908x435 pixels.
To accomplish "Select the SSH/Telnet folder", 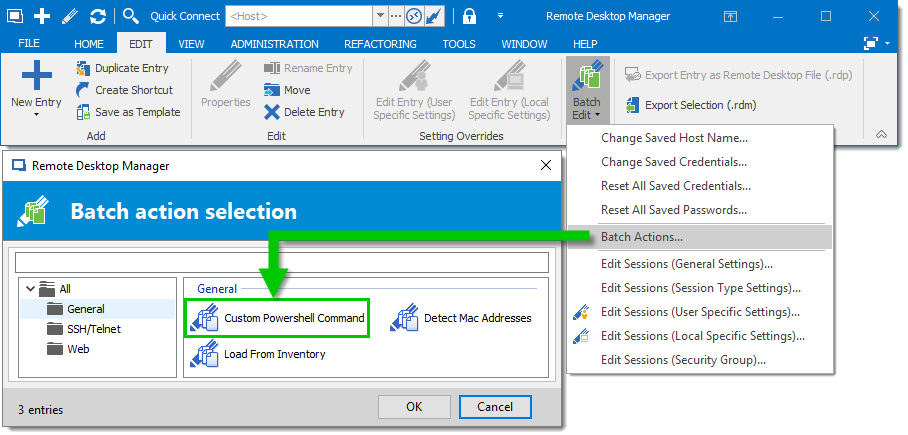I will coord(94,329).
